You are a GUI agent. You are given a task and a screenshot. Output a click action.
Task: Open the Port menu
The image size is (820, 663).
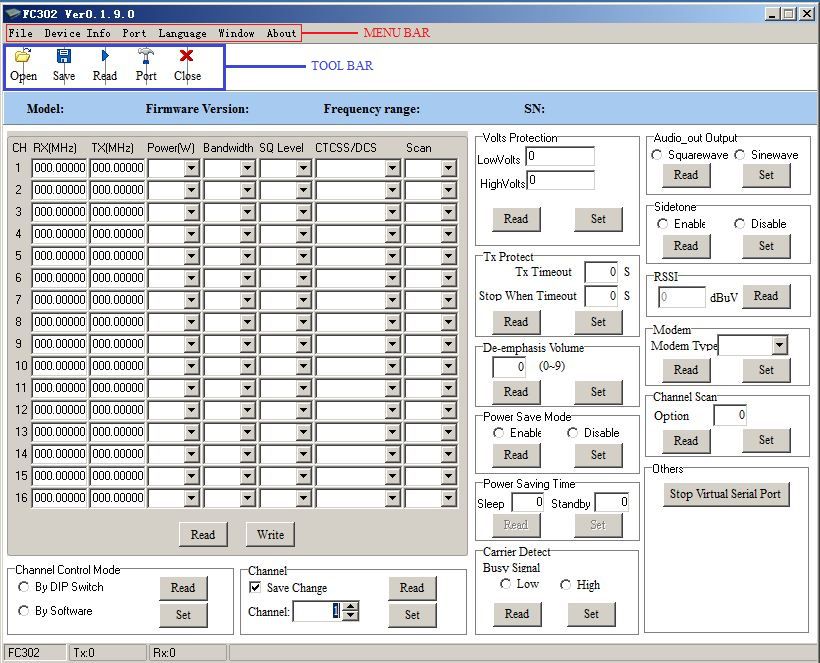tap(134, 33)
